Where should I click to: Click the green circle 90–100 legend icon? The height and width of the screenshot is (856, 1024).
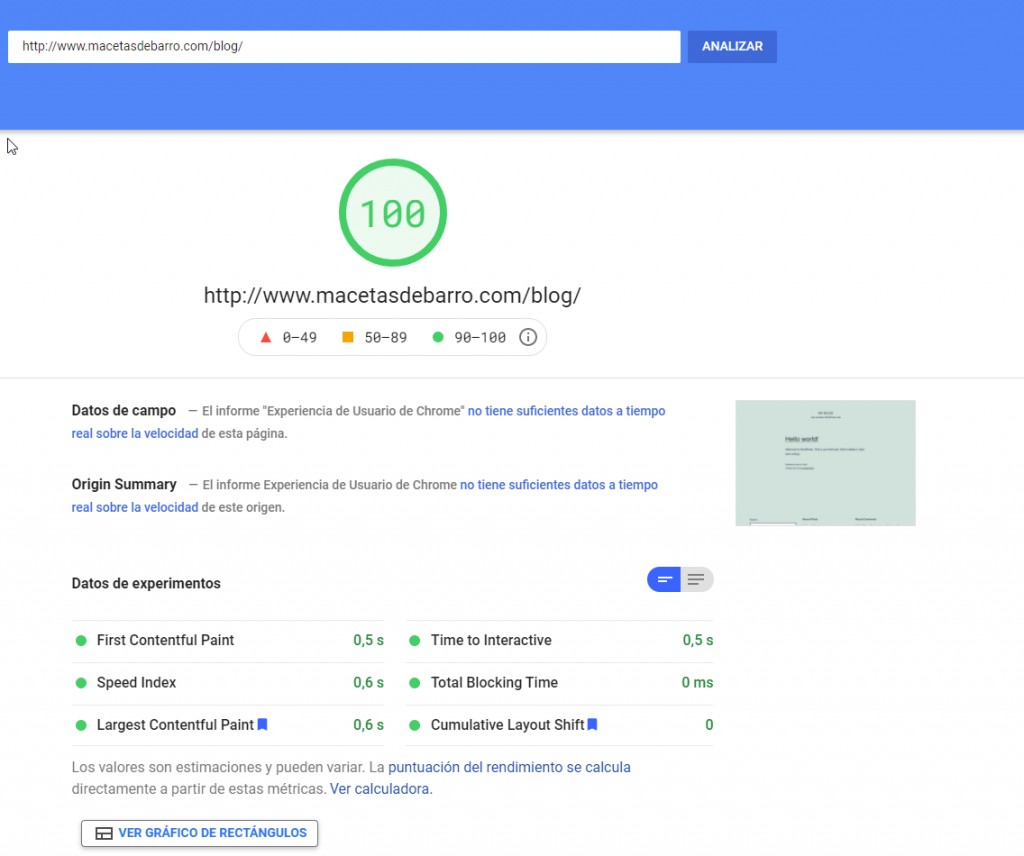pyautogui.click(x=437, y=337)
